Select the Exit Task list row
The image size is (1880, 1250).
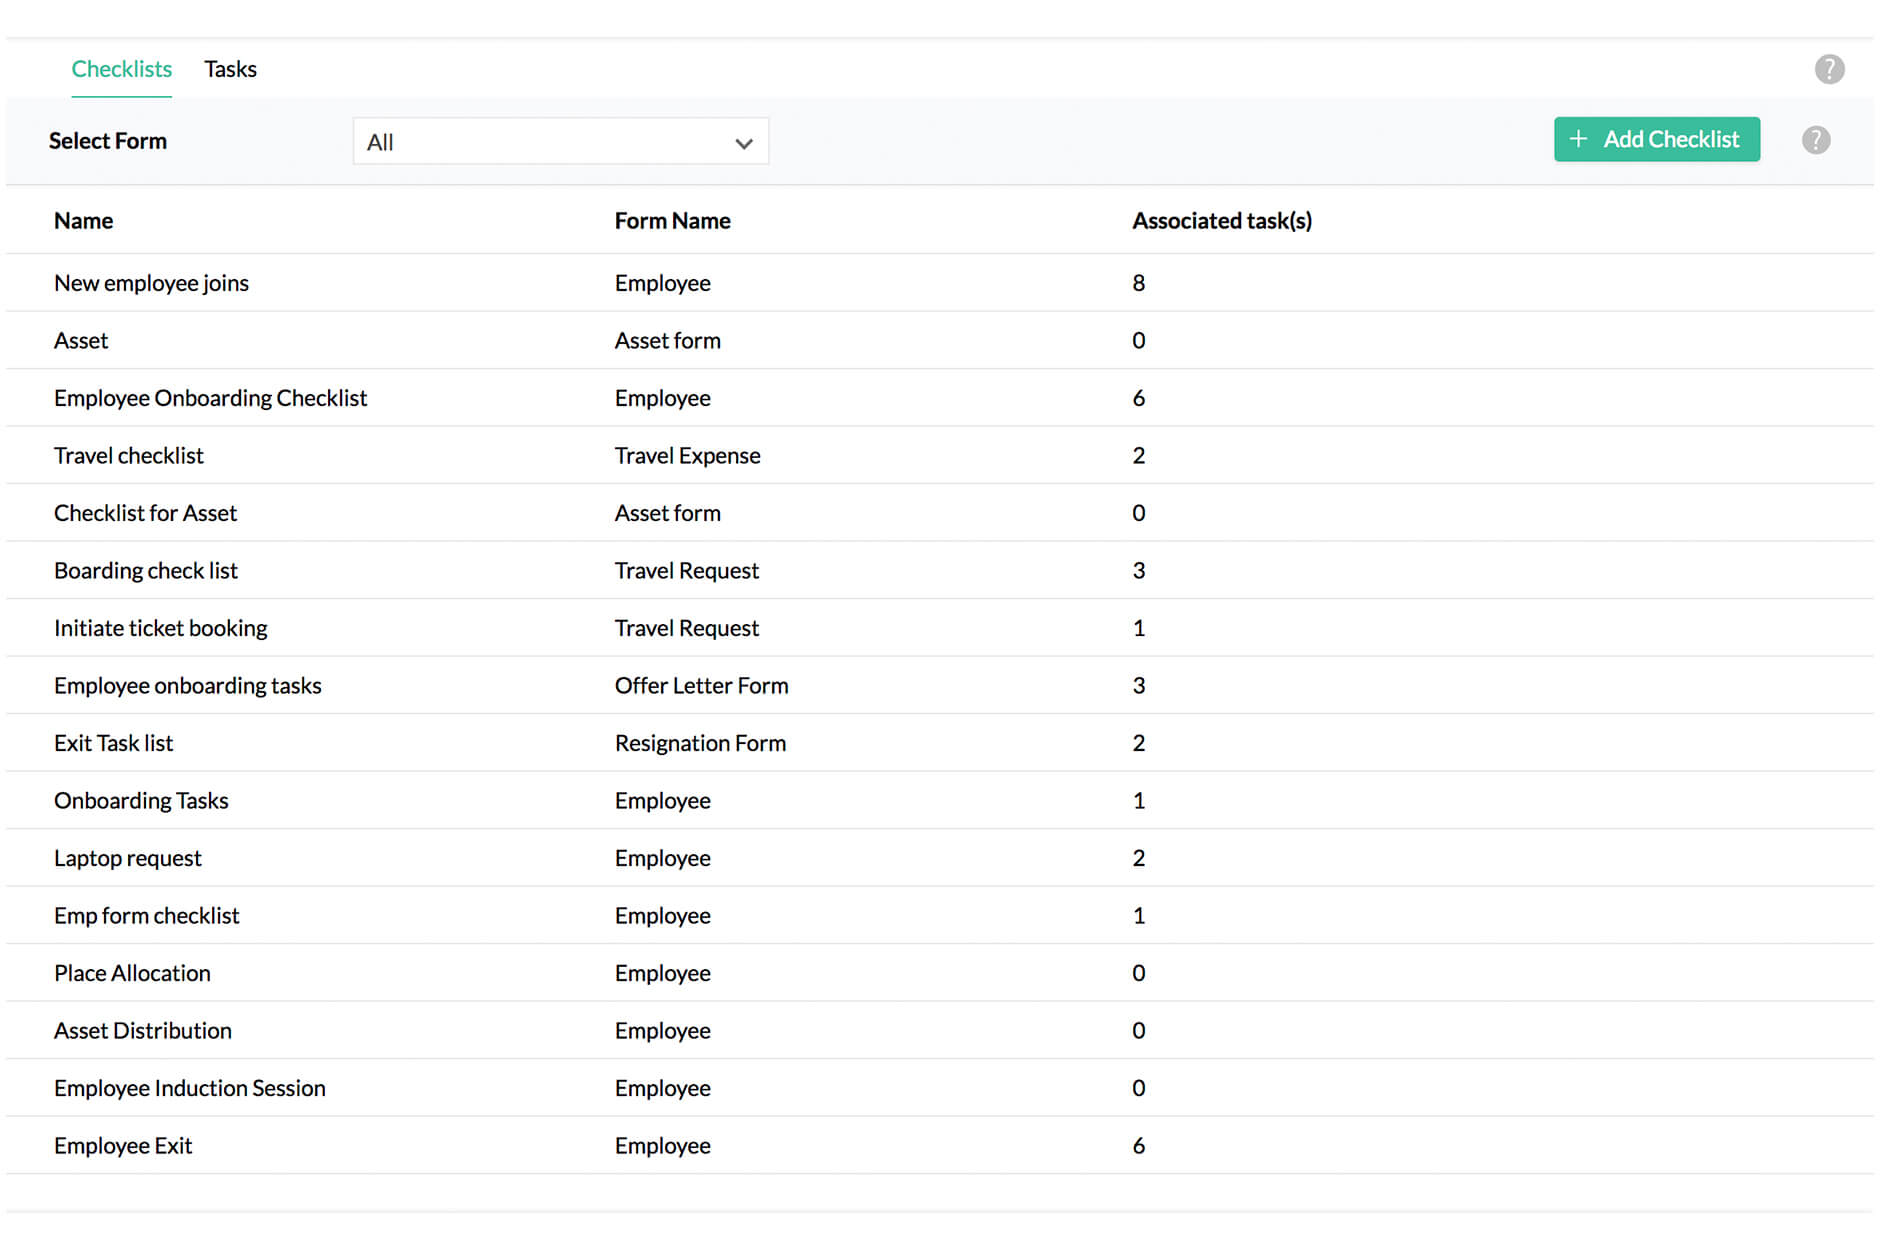(x=113, y=743)
